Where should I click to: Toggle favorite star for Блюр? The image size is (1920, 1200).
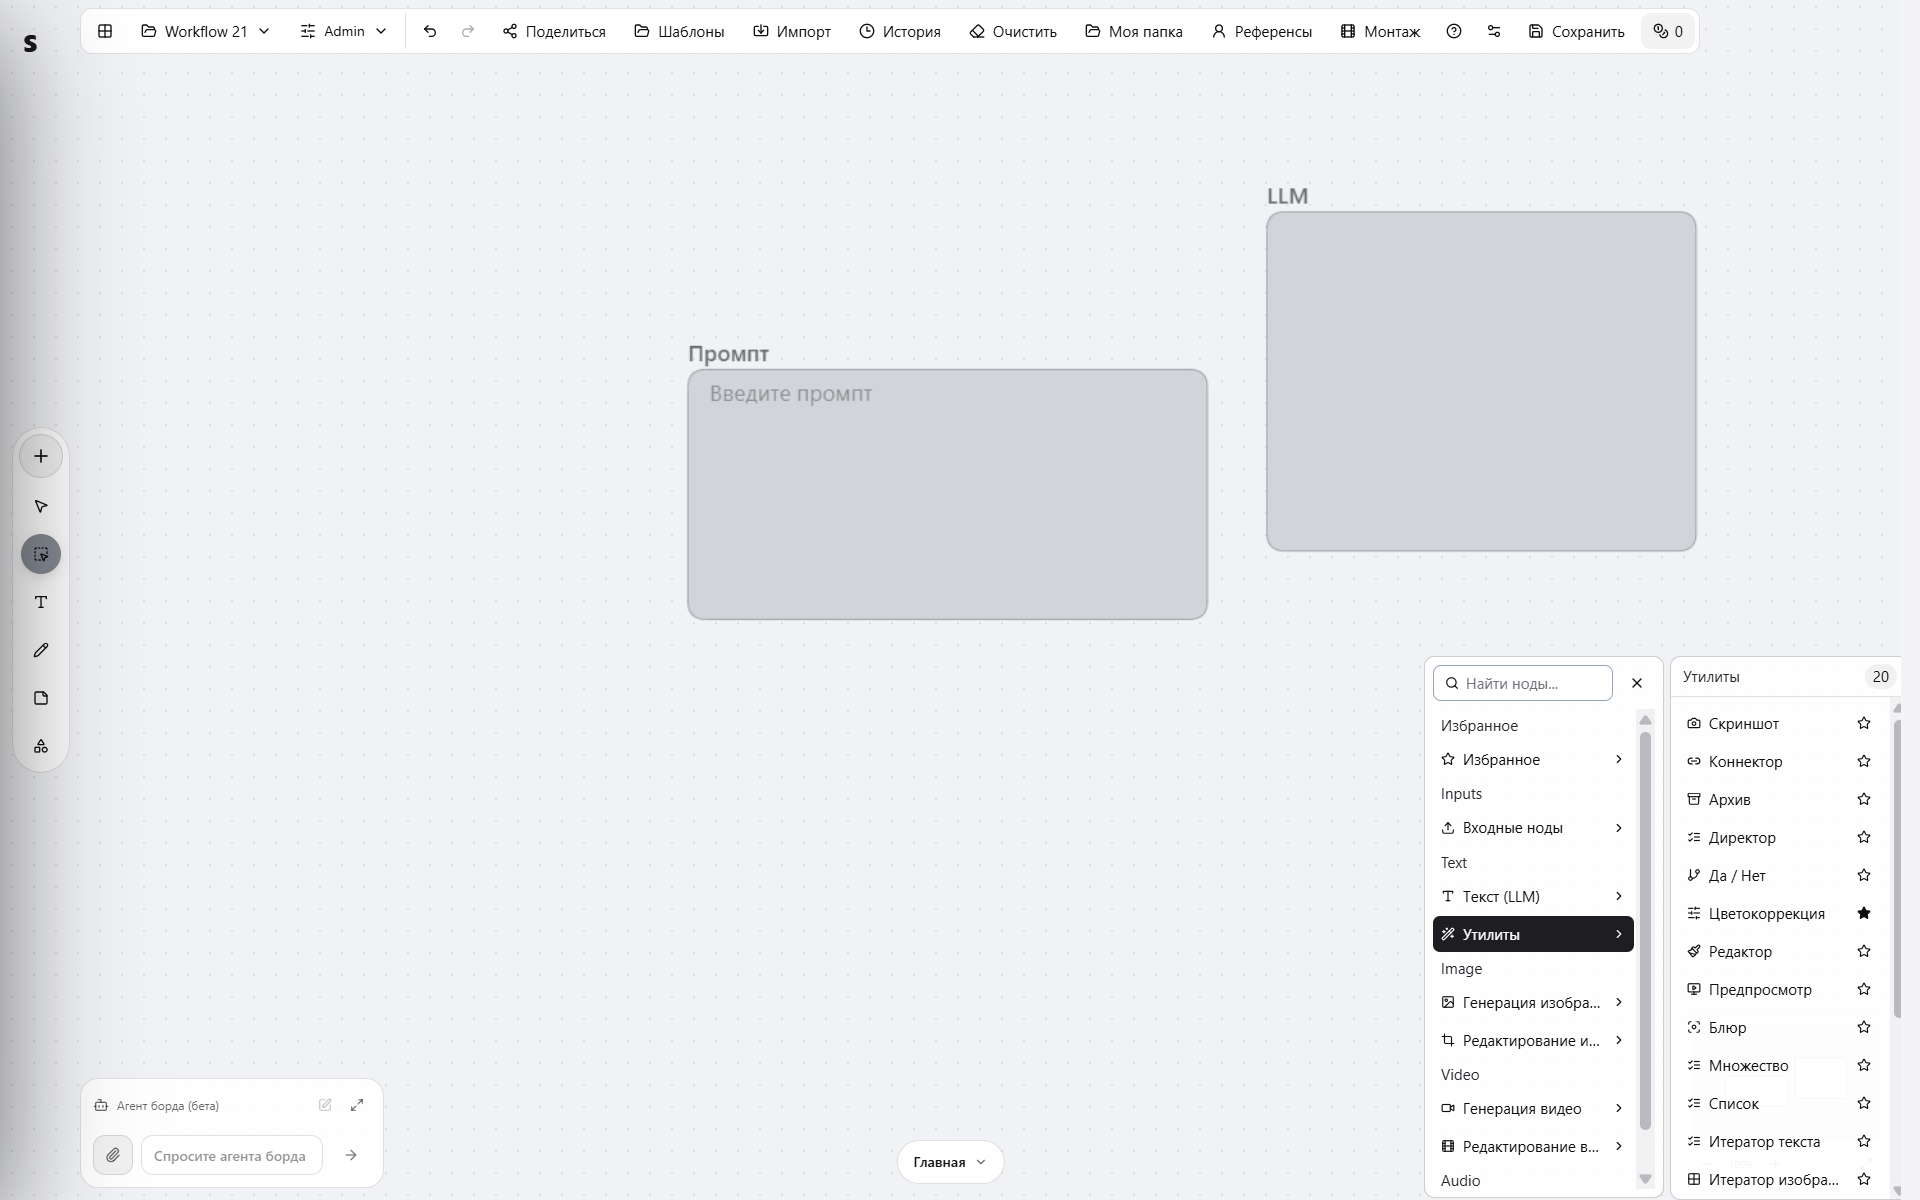pyautogui.click(x=1864, y=1027)
